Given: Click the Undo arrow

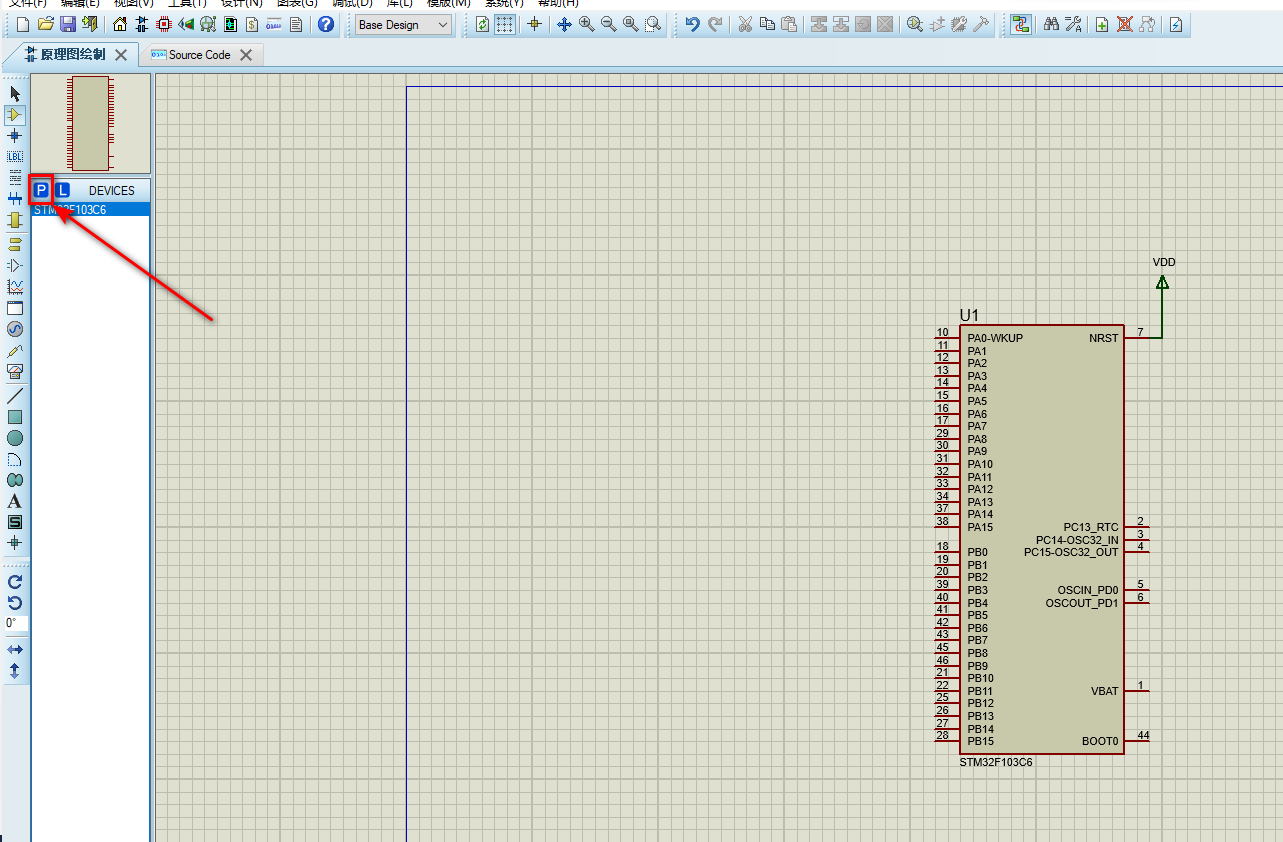Looking at the screenshot, I should pos(692,24).
